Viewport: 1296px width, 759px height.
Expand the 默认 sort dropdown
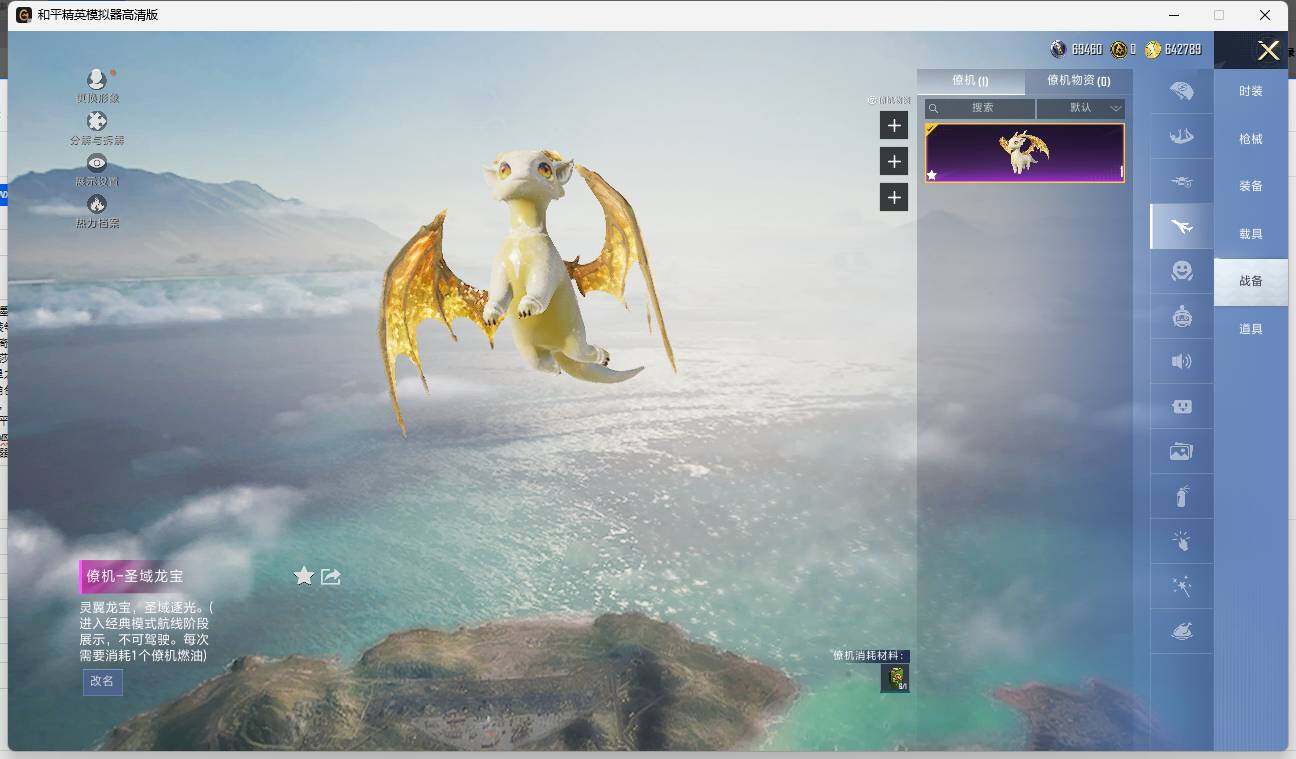point(1081,108)
